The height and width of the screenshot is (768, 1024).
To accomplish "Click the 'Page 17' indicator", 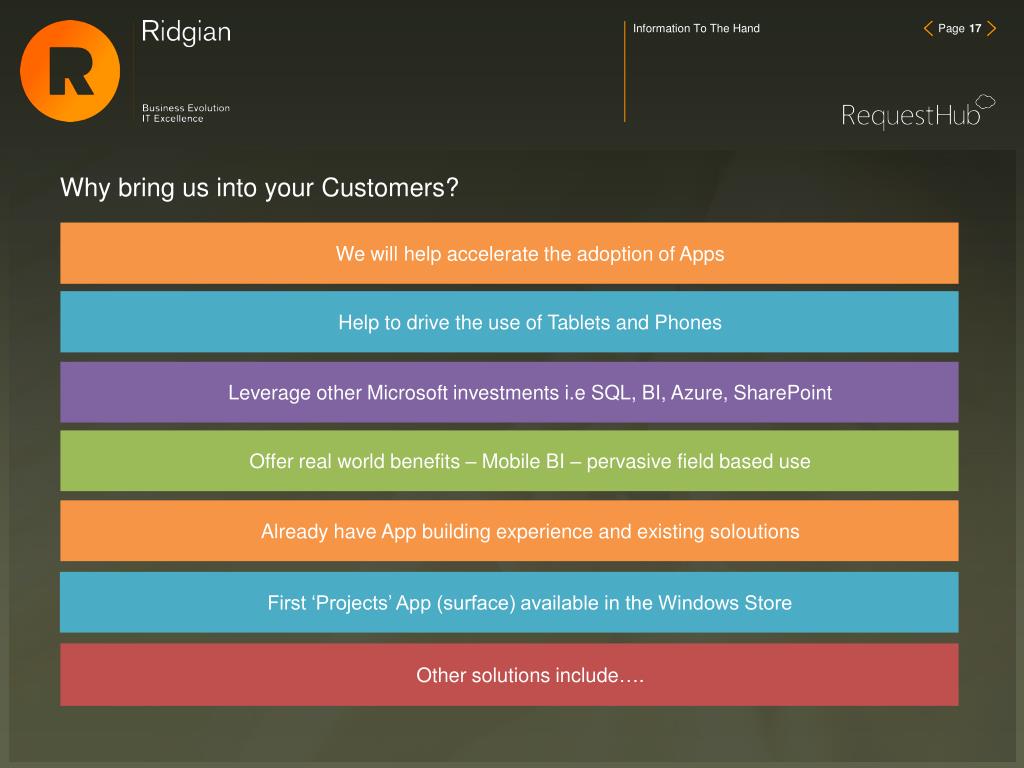I will coord(959,28).
